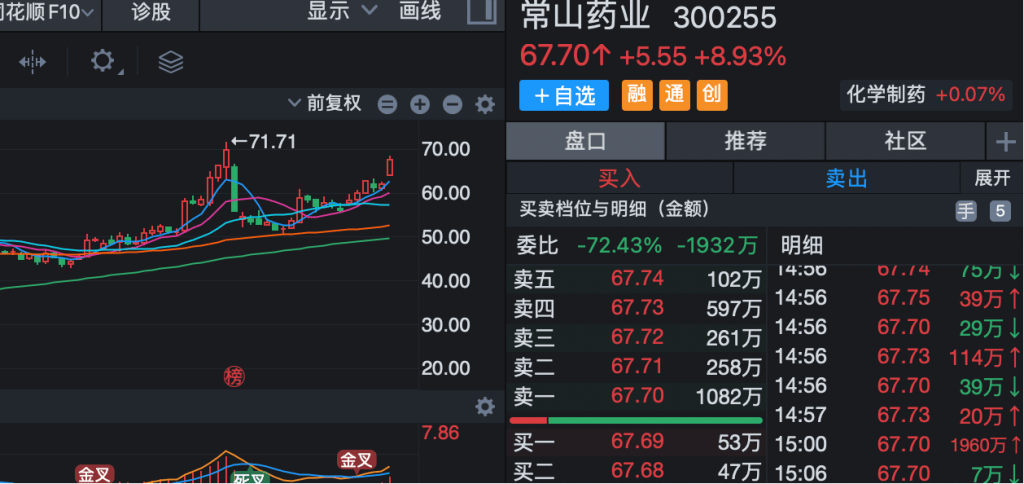Click the blue +自选 button
Image resolution: width=1024 pixels, height=484 pixels.
point(564,95)
